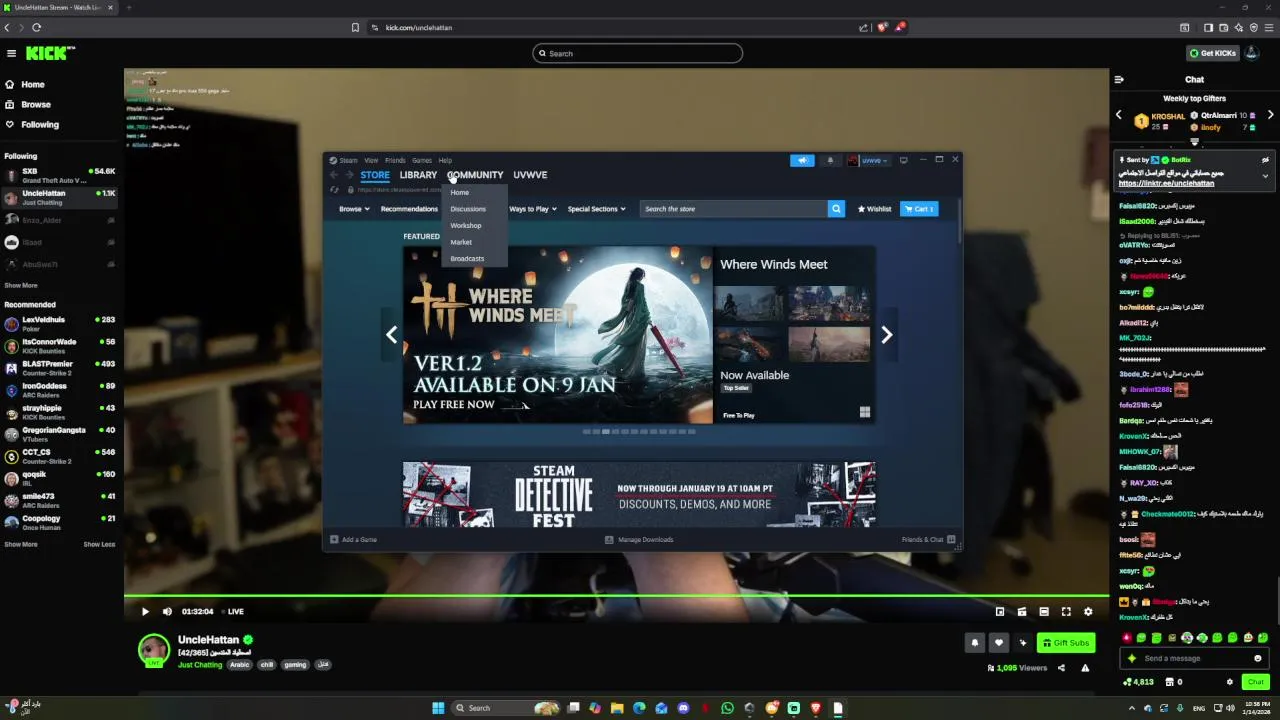Open Steam Wishlist
Screen dimensions: 1280x720
(x=874, y=209)
